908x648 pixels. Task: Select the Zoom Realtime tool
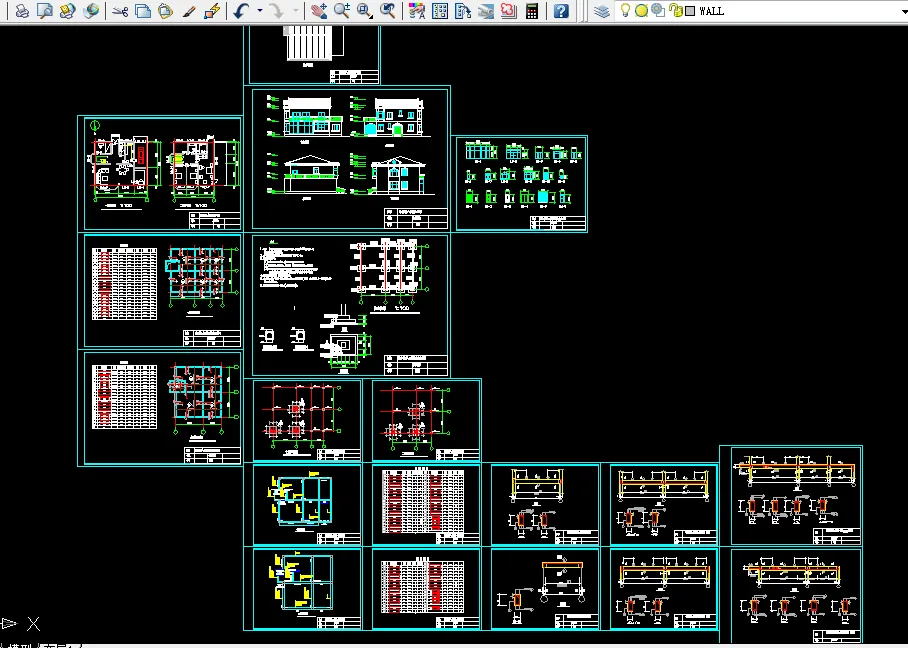(342, 10)
